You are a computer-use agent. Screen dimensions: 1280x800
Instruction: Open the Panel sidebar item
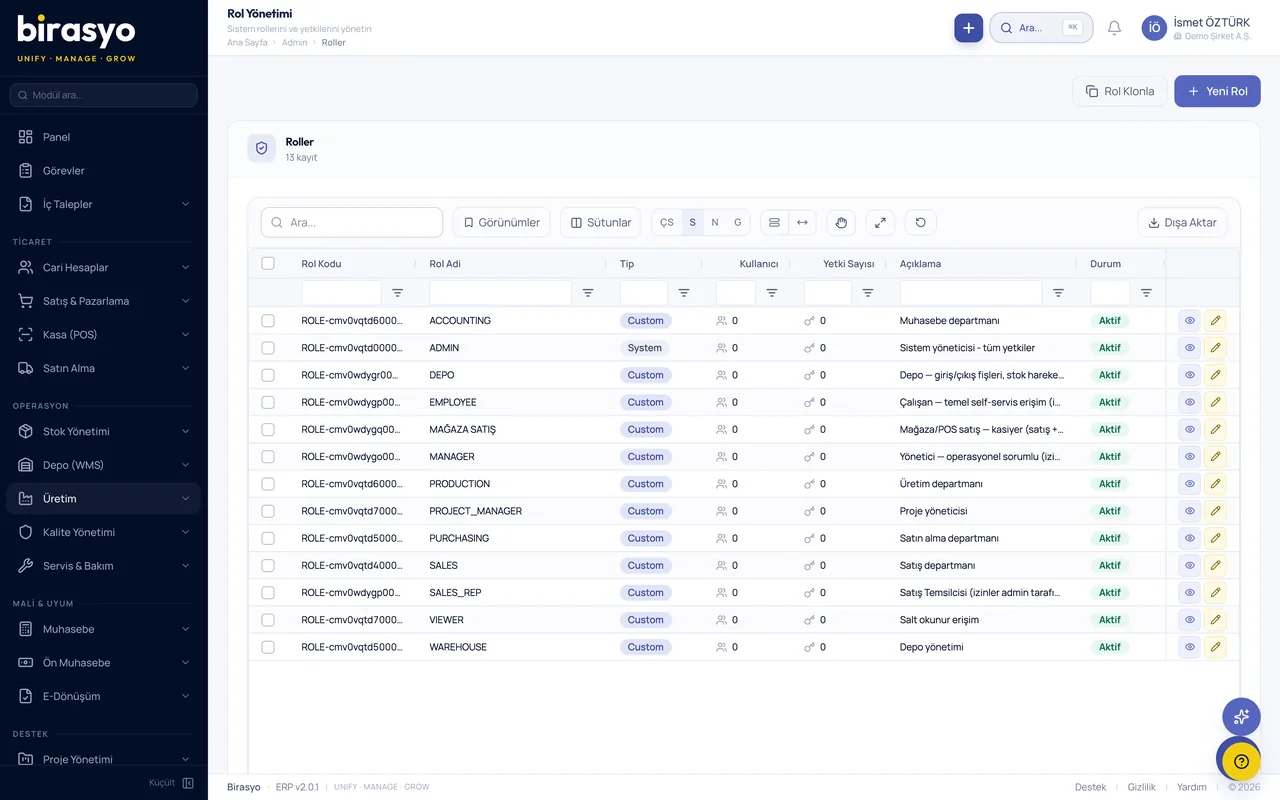(104, 137)
